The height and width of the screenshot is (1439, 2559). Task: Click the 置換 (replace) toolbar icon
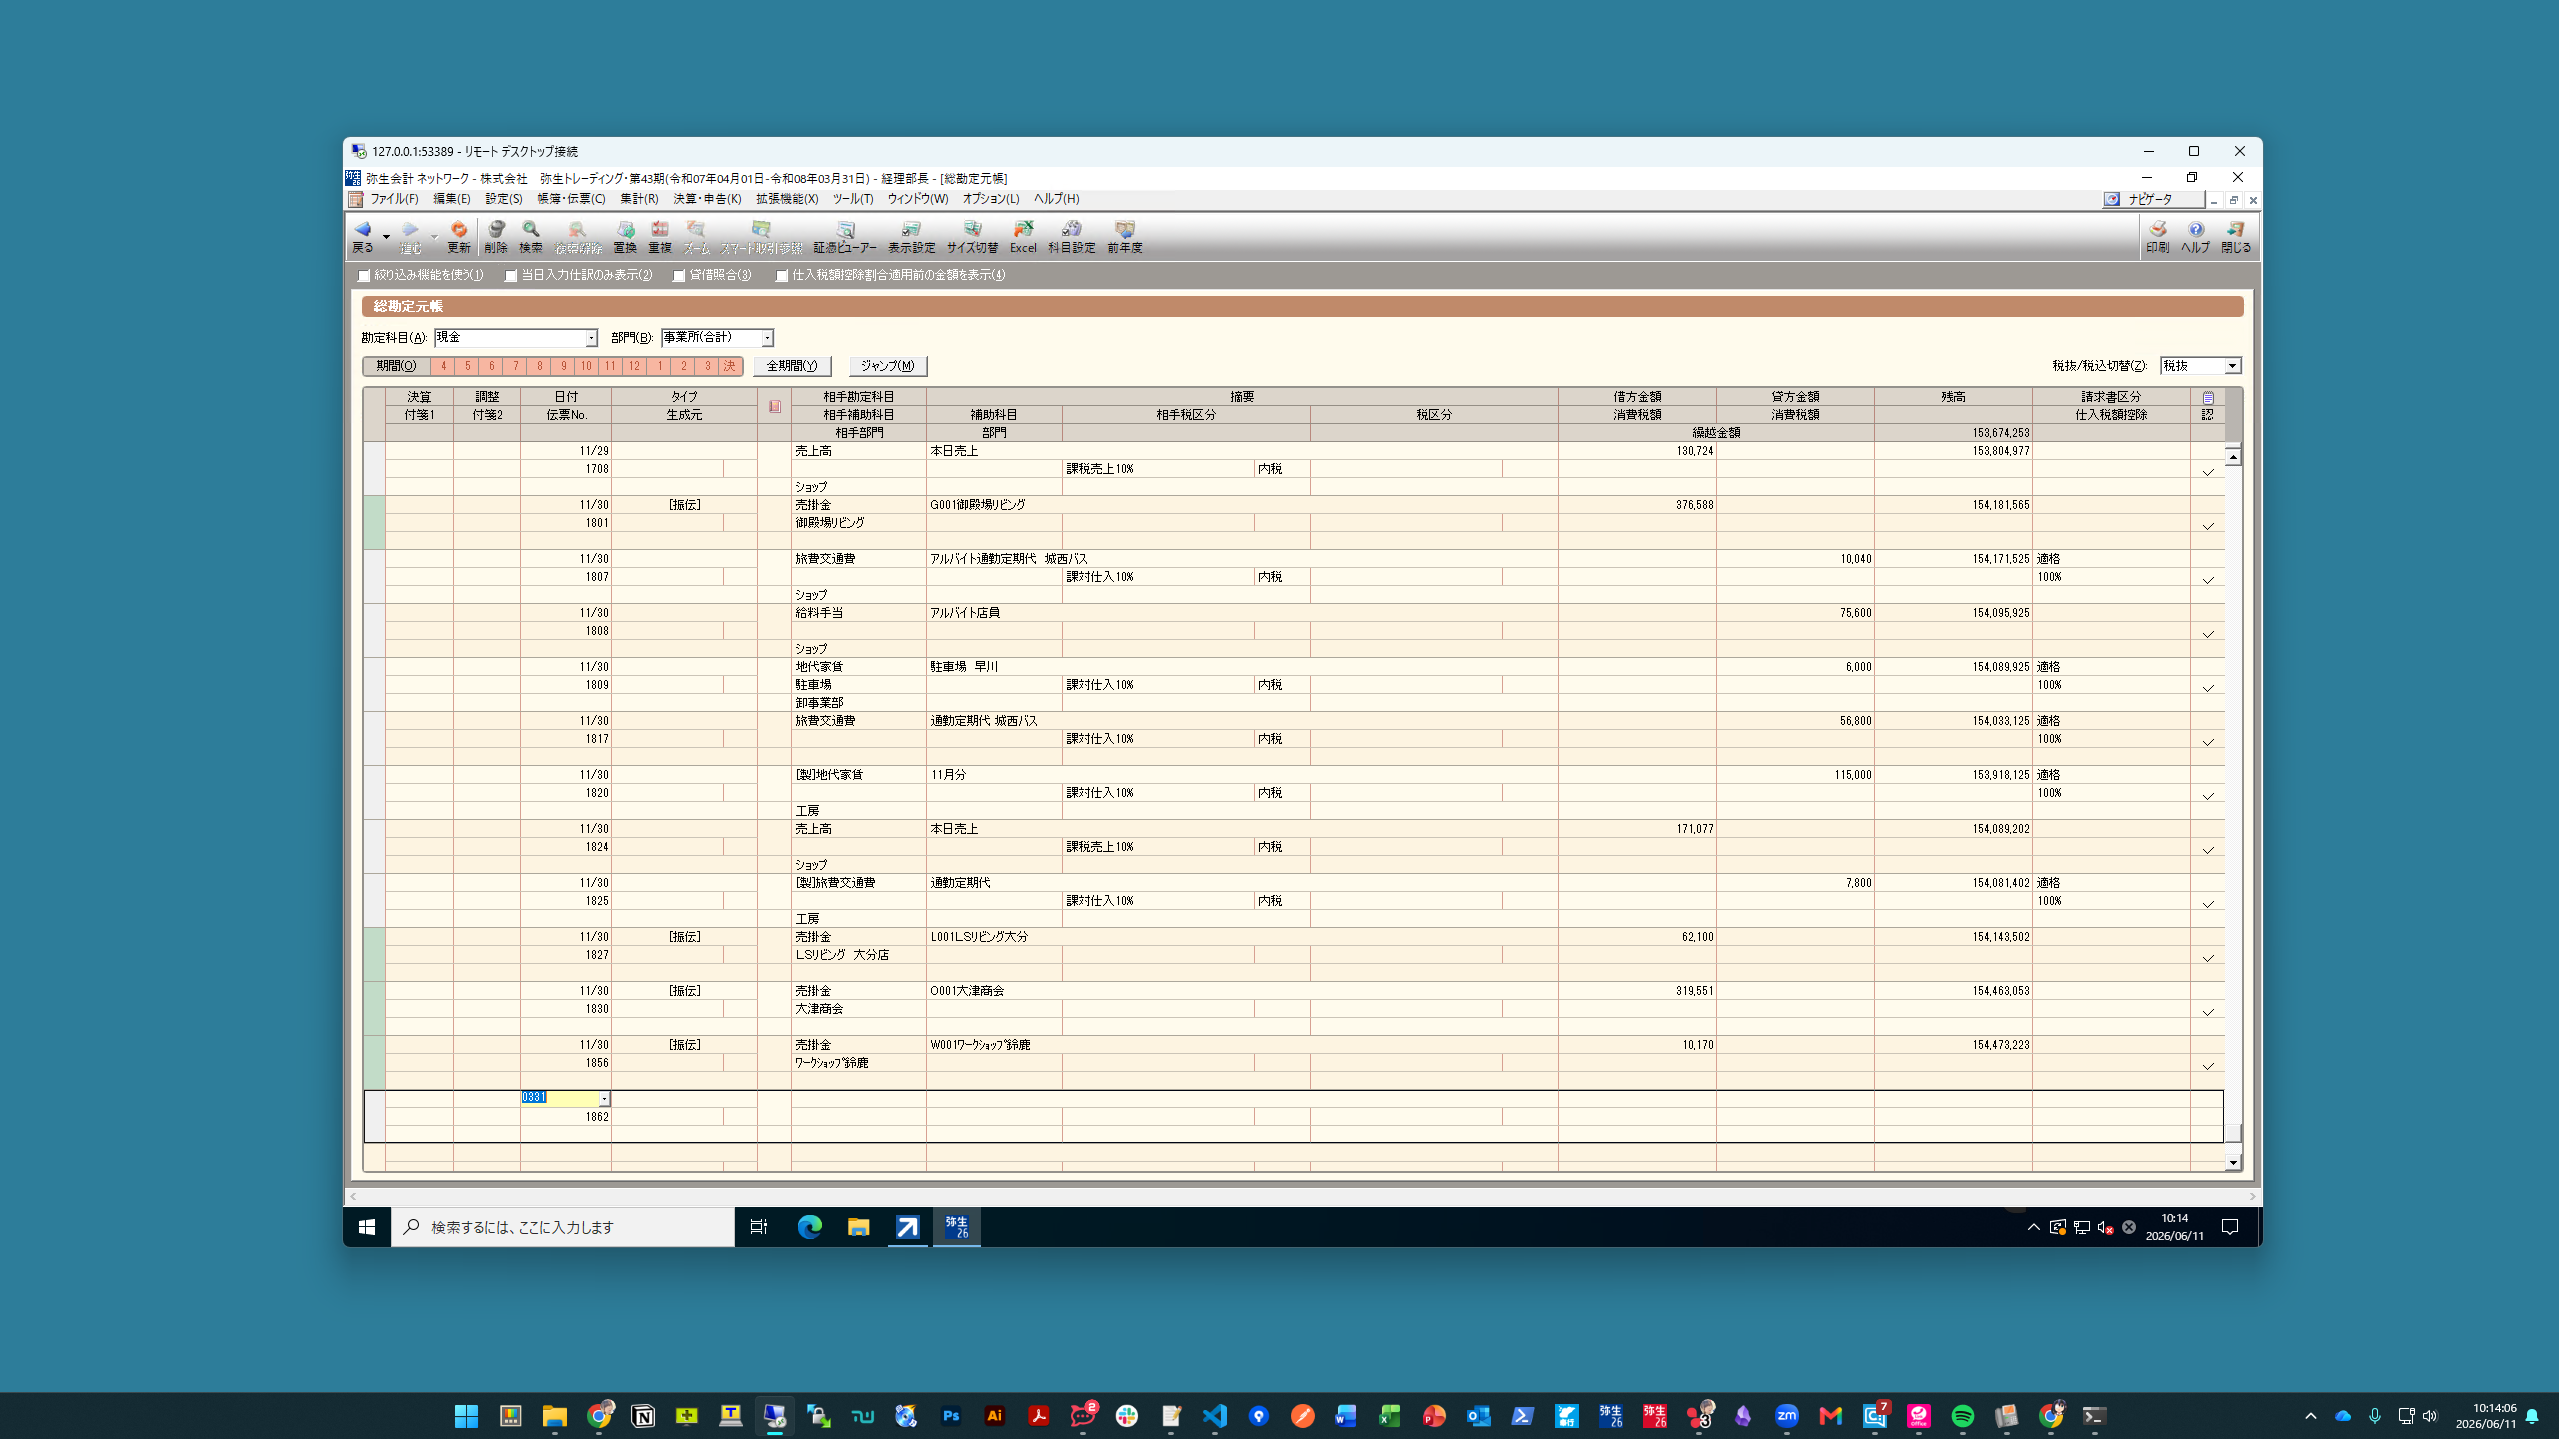(x=625, y=236)
